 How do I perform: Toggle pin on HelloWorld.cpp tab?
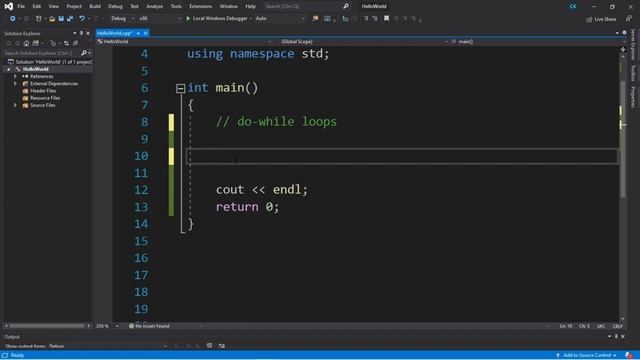tap(138, 33)
